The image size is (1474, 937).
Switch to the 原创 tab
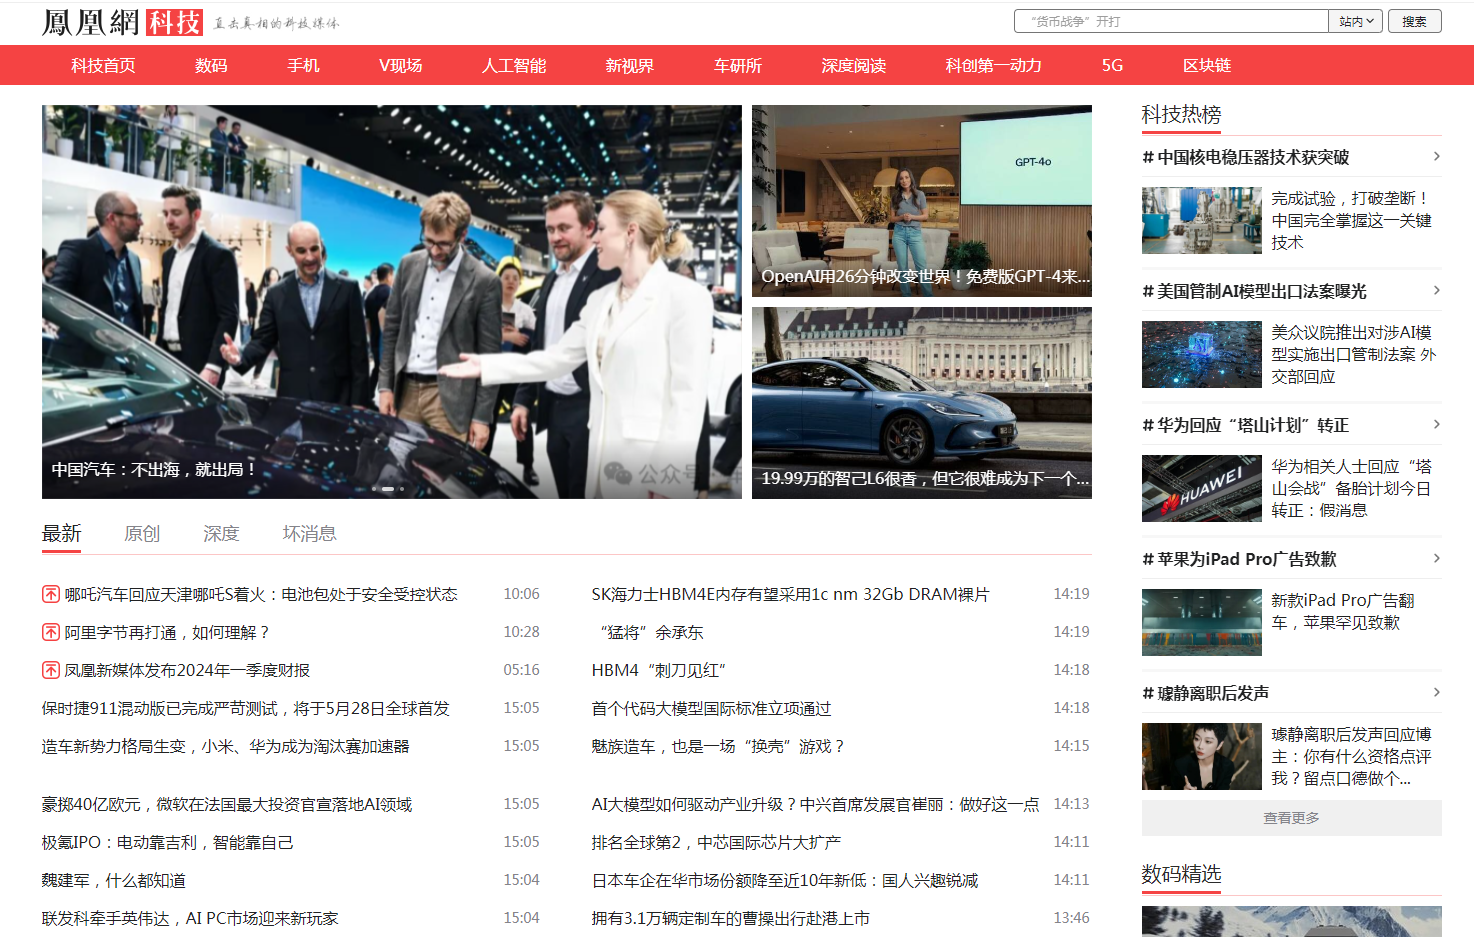point(142,533)
